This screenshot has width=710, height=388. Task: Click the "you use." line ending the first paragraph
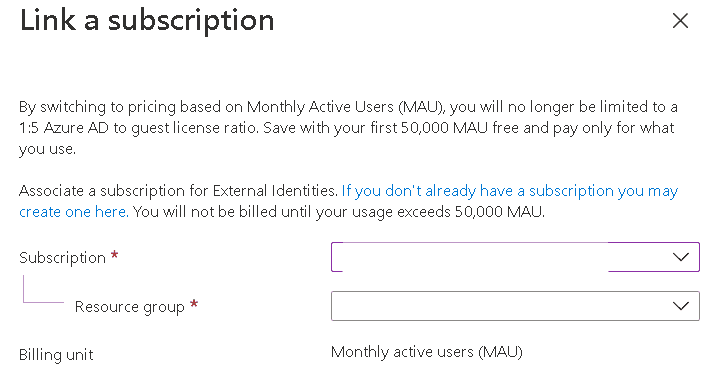[x=47, y=149]
